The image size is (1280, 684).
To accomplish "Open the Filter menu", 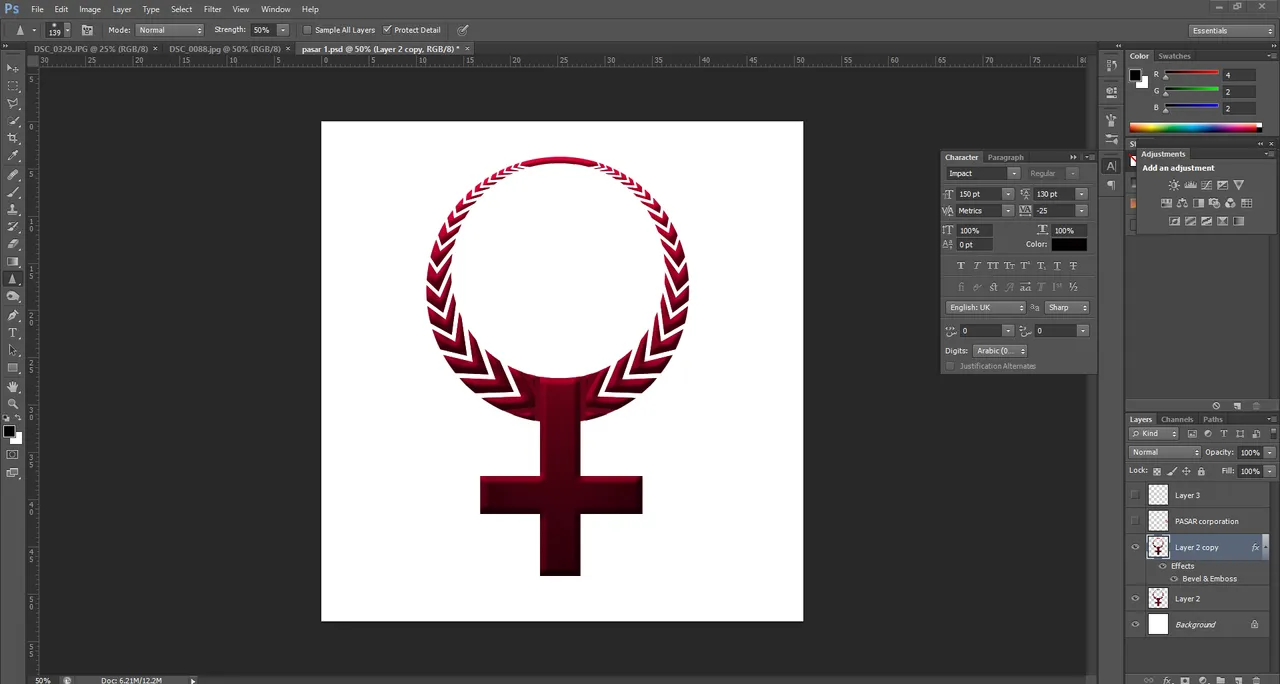I will (212, 9).
